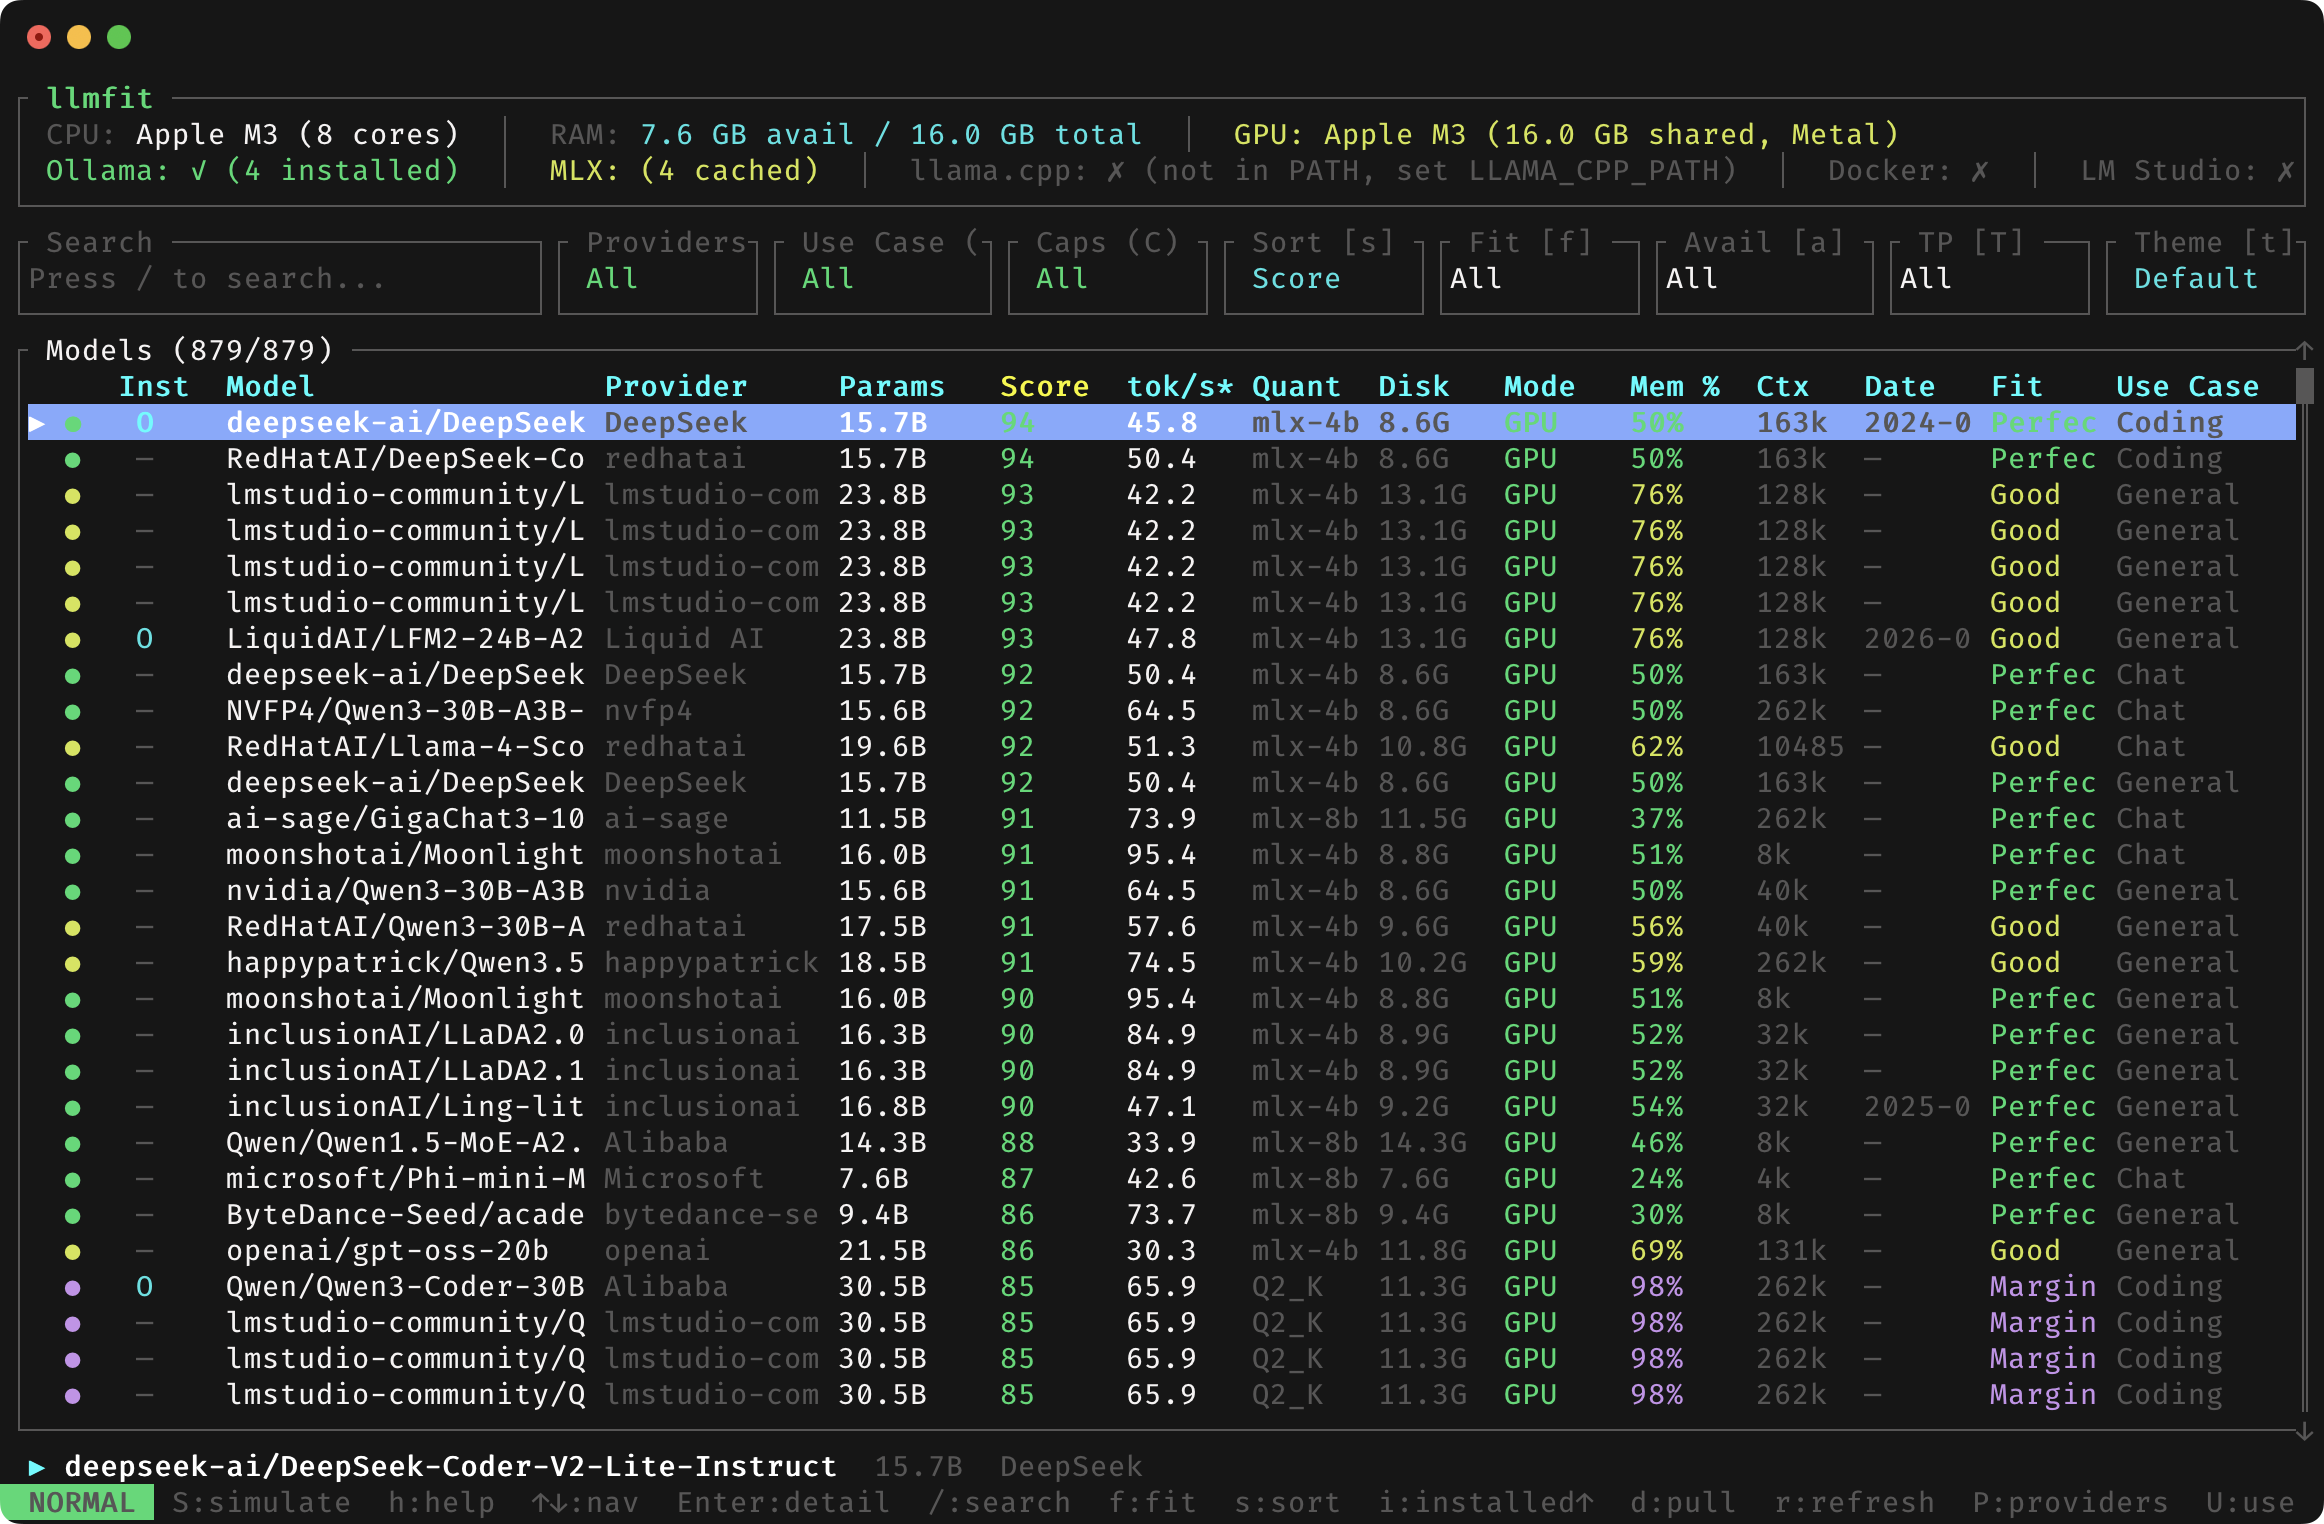
Task: Focus the Search box placeholder text
Action: coord(207,279)
